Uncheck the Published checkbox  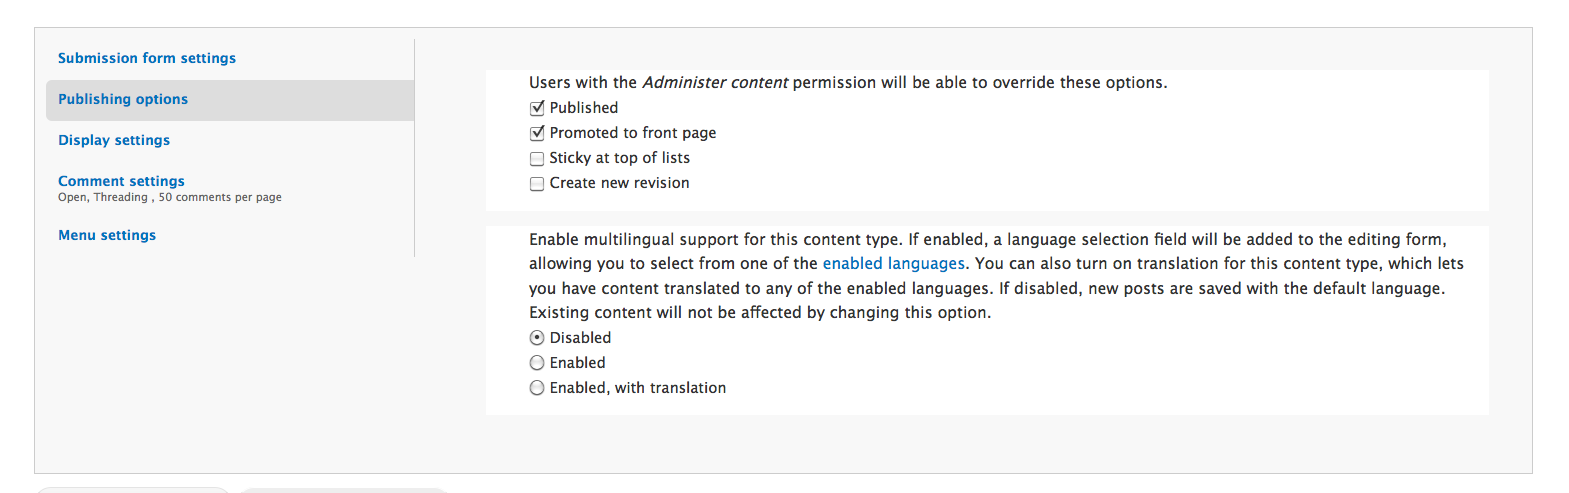pos(537,108)
